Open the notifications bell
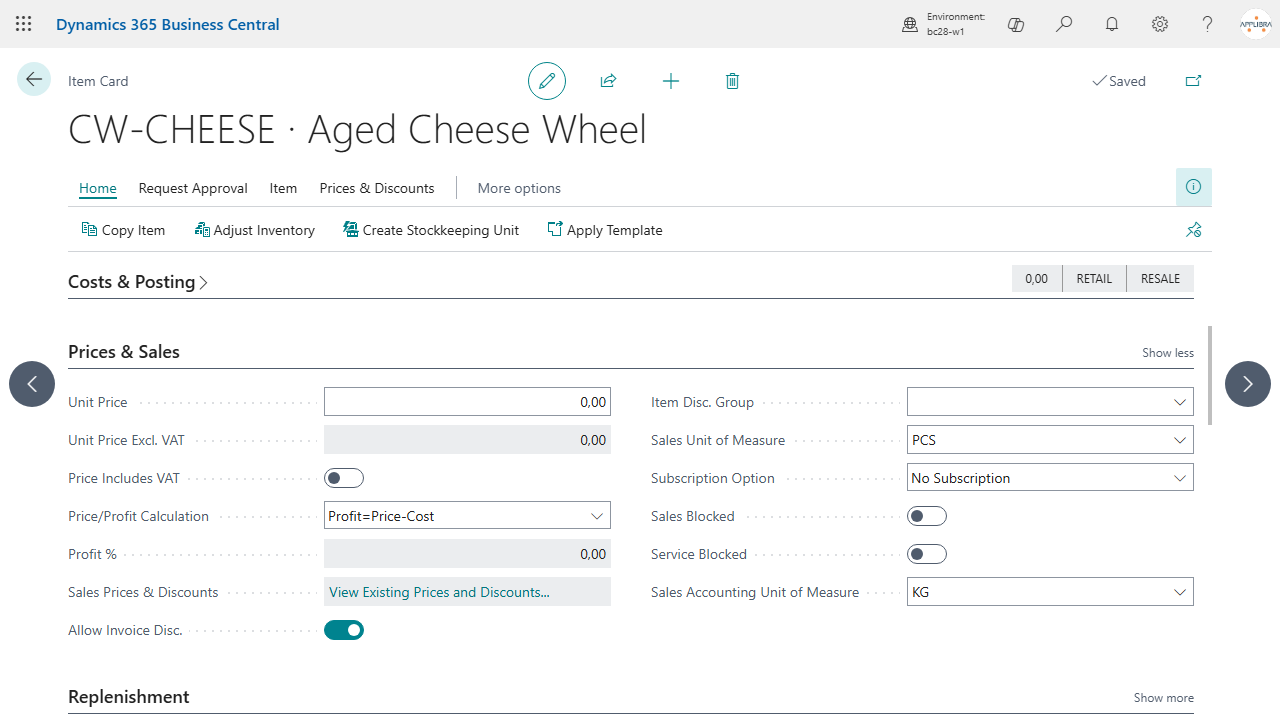This screenshot has width=1280, height=720. pos(1112,24)
